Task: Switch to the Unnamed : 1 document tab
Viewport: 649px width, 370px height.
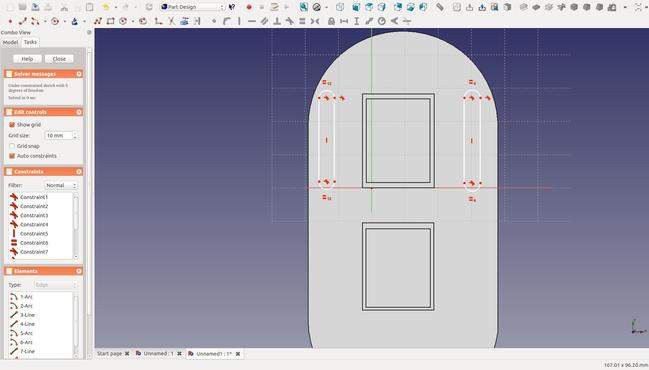Action: click(x=158, y=353)
